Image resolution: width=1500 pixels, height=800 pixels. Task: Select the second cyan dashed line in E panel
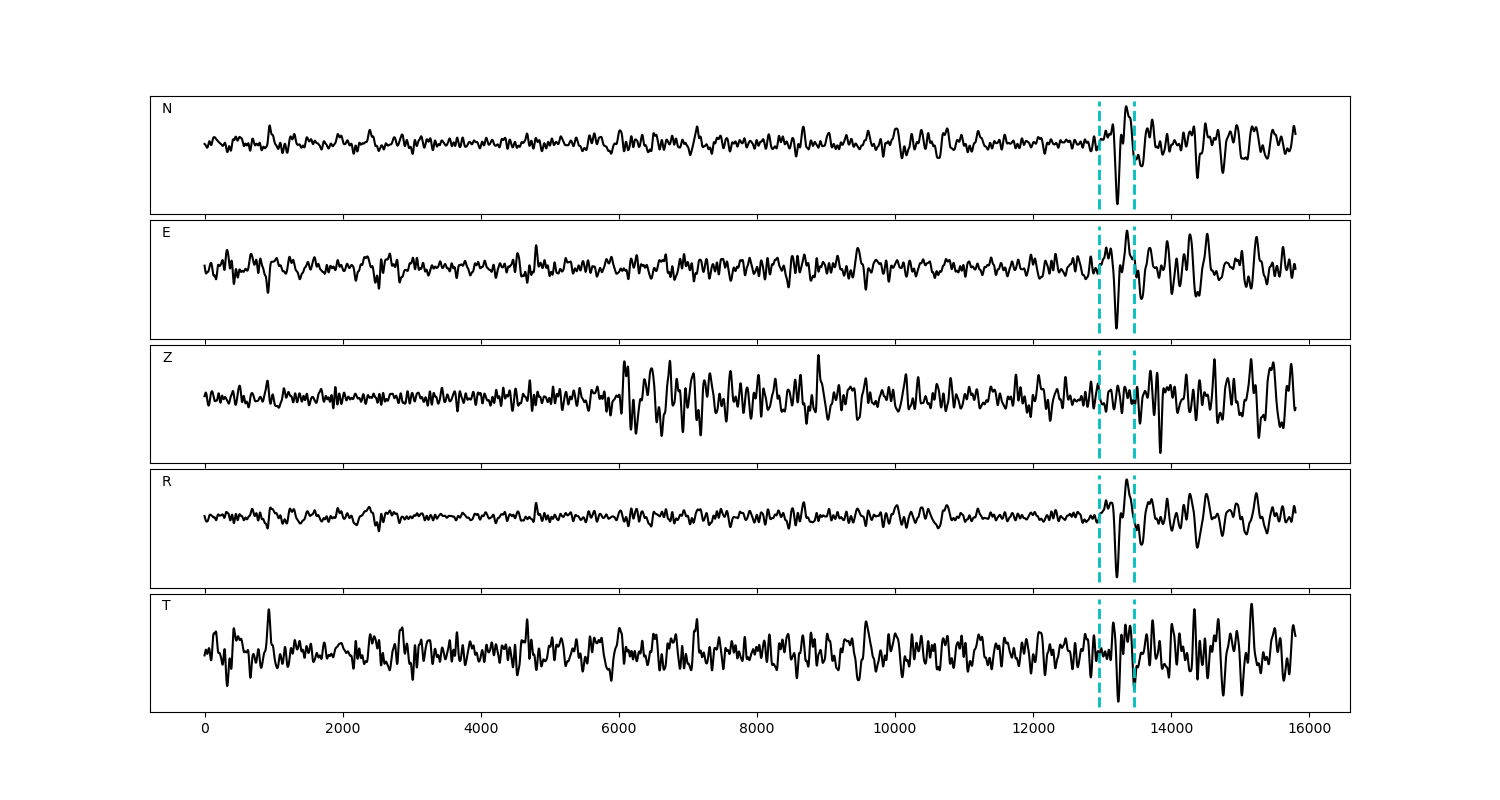(1134, 300)
